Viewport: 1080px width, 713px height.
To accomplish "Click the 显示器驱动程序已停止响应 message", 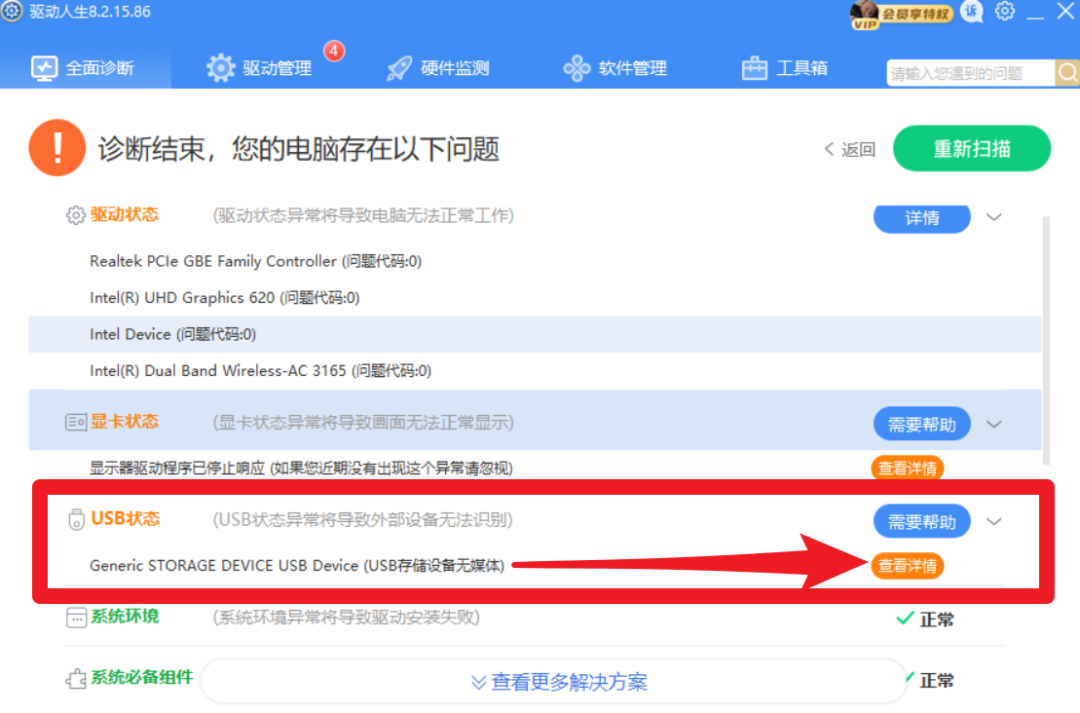I will tap(301, 468).
